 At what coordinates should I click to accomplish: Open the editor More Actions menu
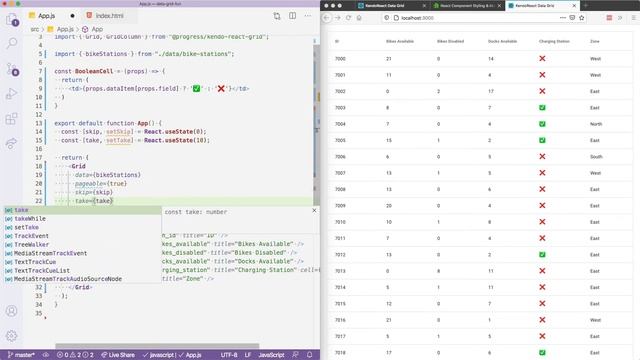click(308, 16)
